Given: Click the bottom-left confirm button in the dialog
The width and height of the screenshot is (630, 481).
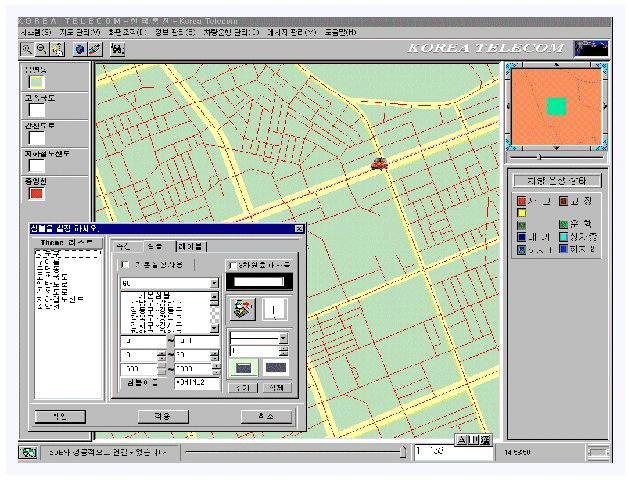Looking at the screenshot, I should pyautogui.click(x=60, y=415).
